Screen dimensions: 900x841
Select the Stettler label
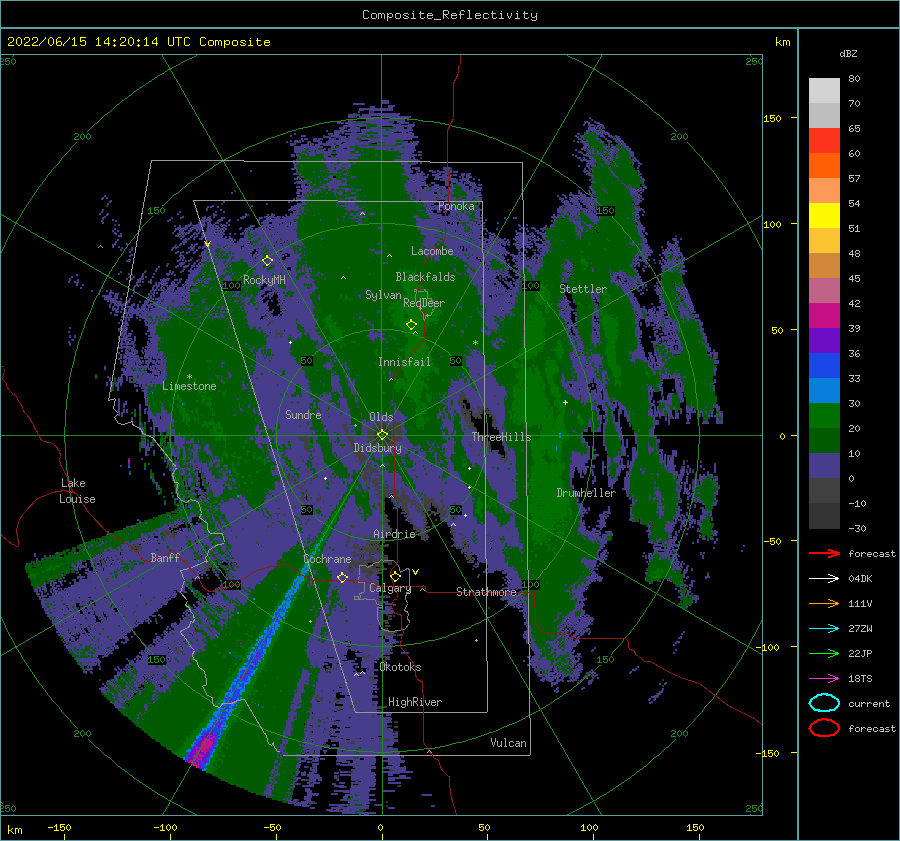[x=583, y=289]
